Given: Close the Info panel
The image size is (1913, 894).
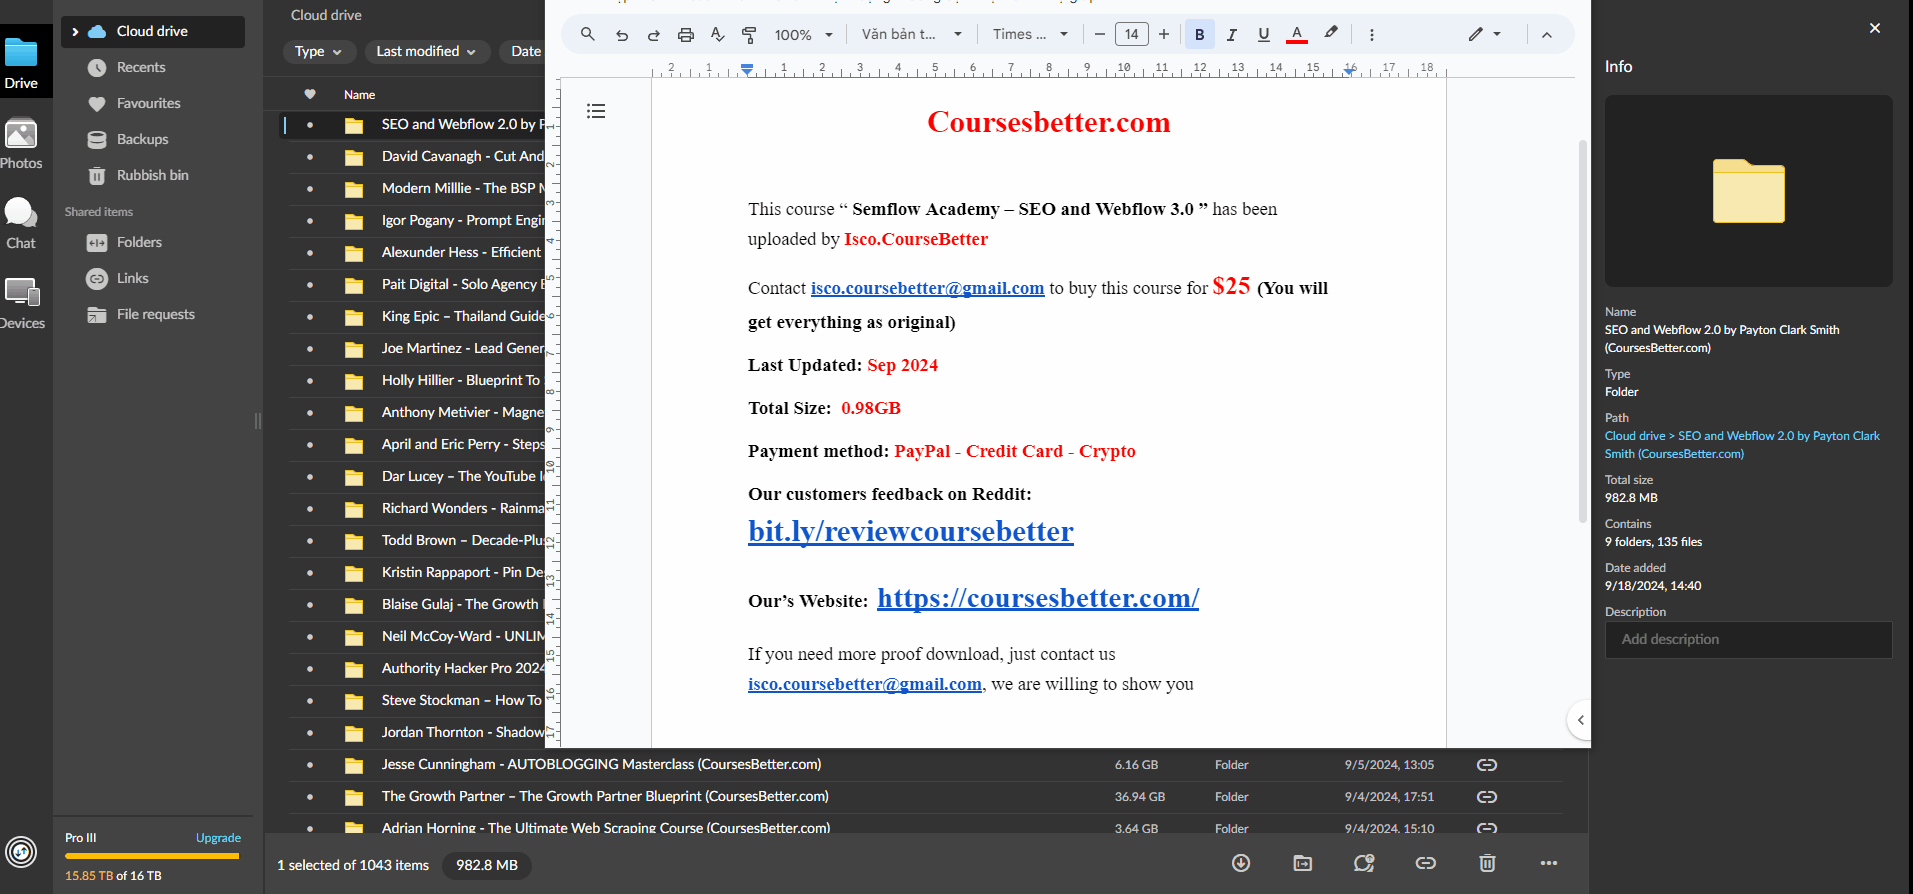Looking at the screenshot, I should [1875, 28].
